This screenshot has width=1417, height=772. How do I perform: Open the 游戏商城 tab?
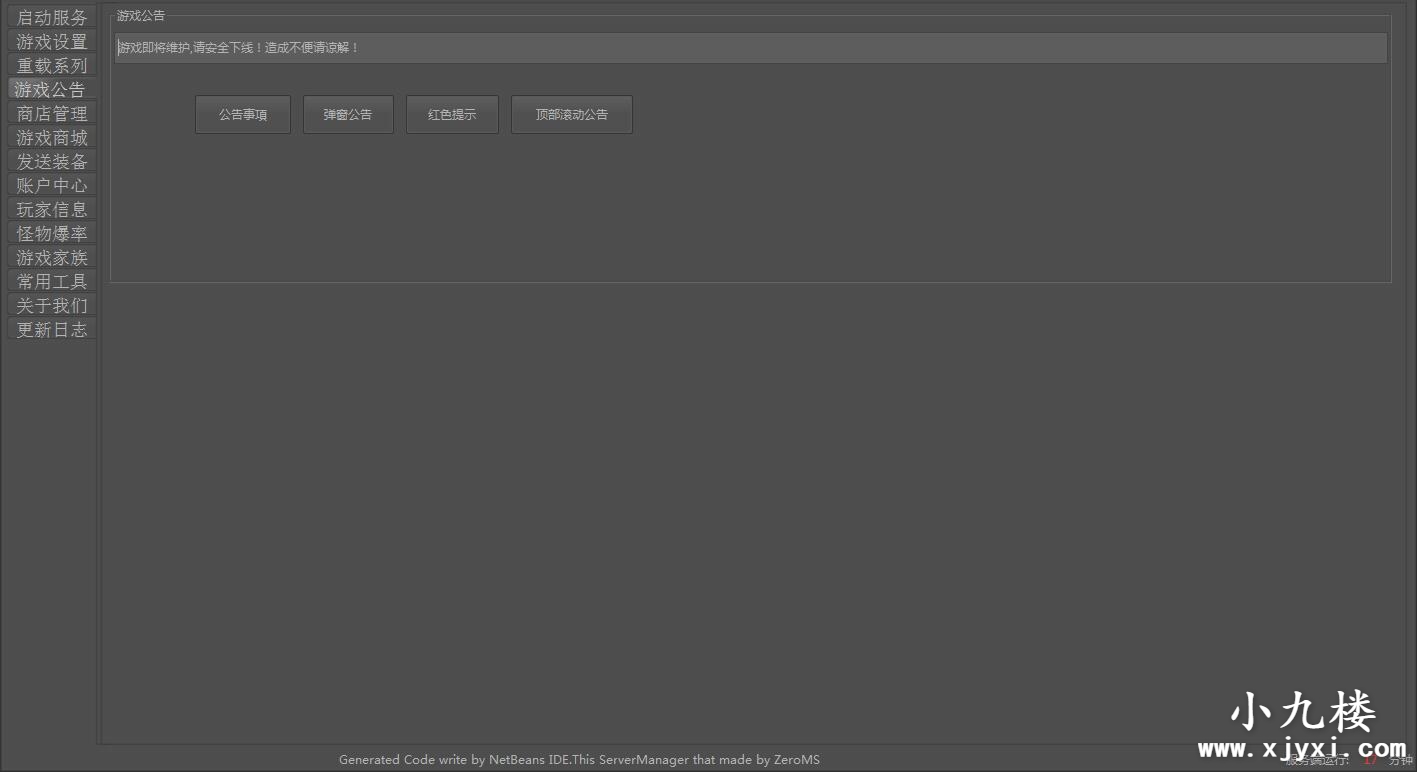point(52,137)
